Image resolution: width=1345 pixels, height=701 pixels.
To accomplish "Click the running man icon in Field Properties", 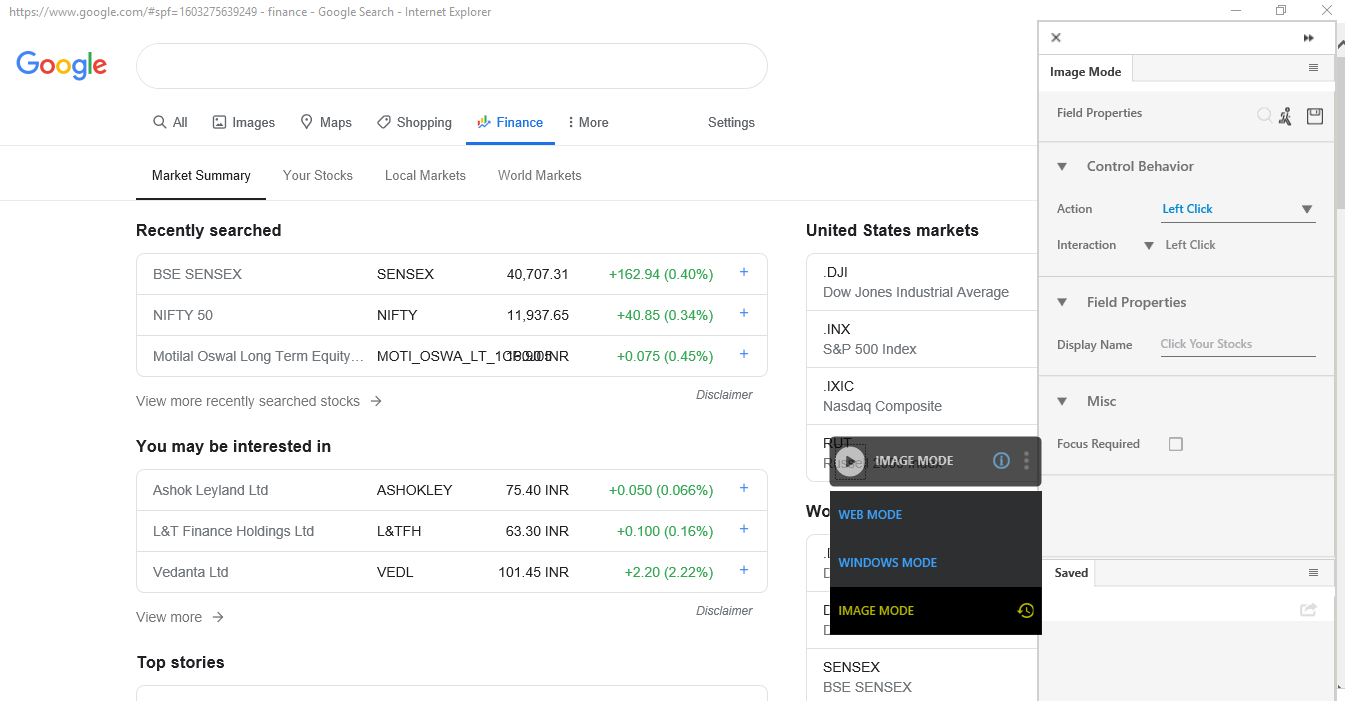I will pos(1285,116).
